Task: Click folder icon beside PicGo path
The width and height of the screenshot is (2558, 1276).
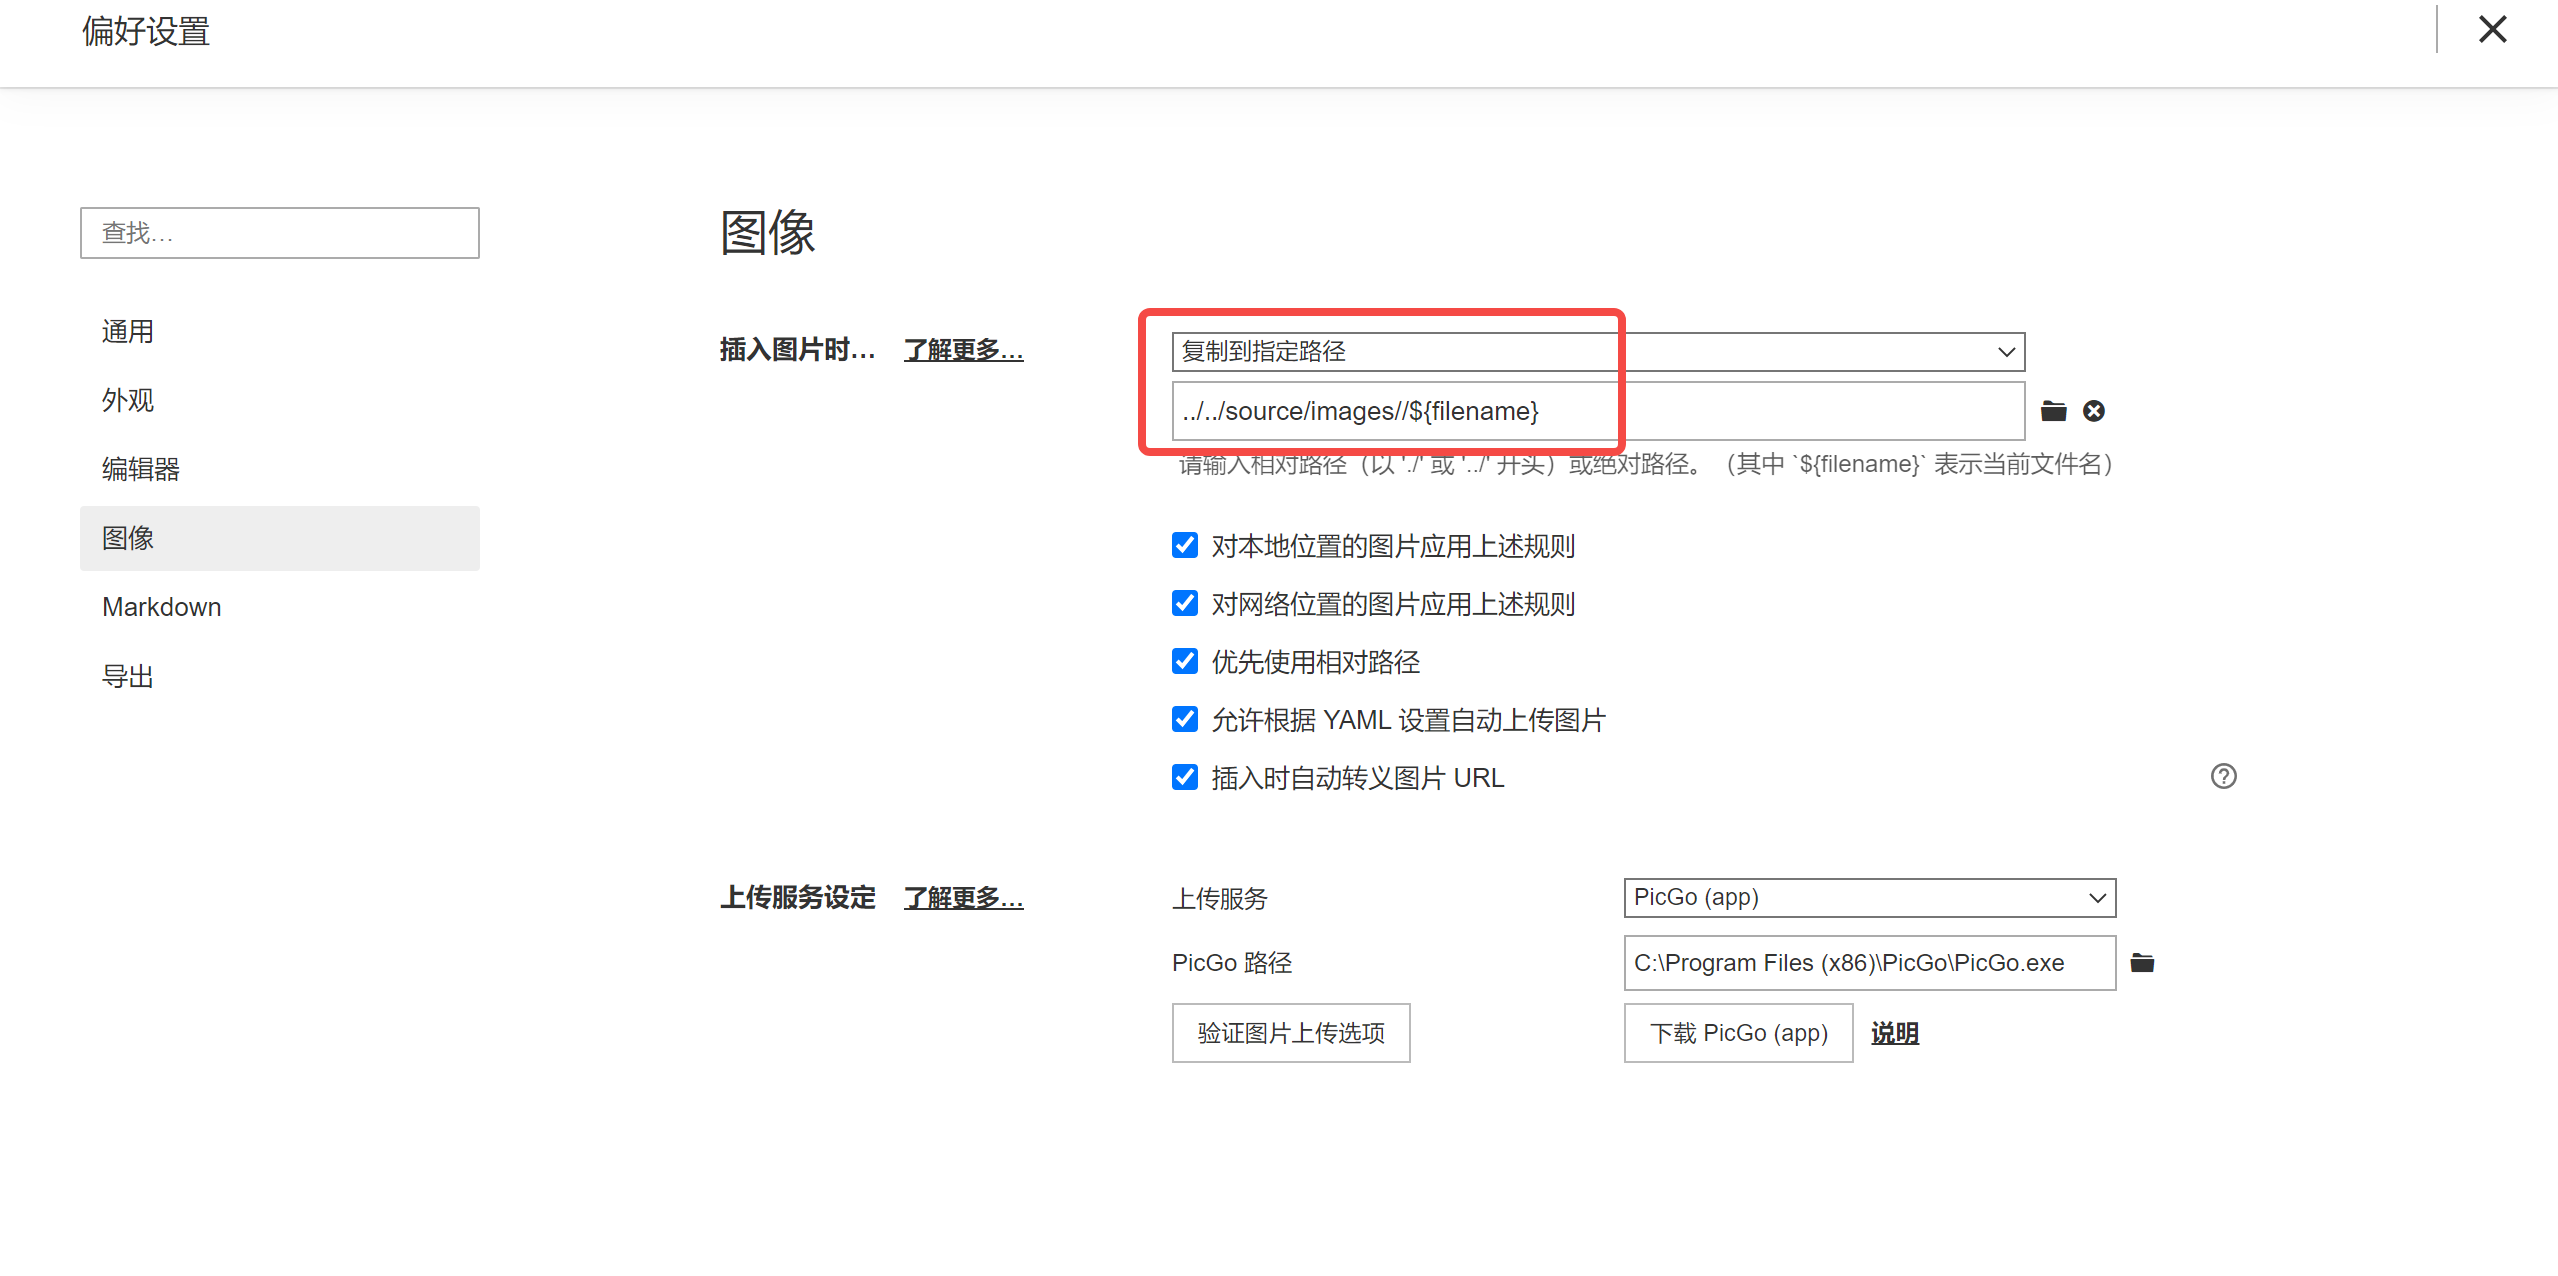Action: (2142, 963)
